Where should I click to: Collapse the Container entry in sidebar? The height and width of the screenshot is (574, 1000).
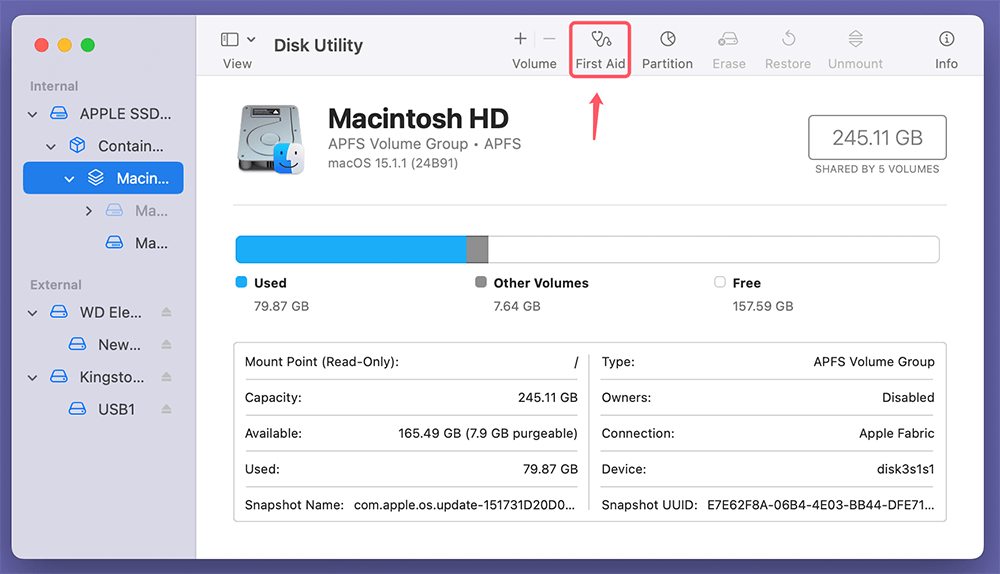click(52, 147)
